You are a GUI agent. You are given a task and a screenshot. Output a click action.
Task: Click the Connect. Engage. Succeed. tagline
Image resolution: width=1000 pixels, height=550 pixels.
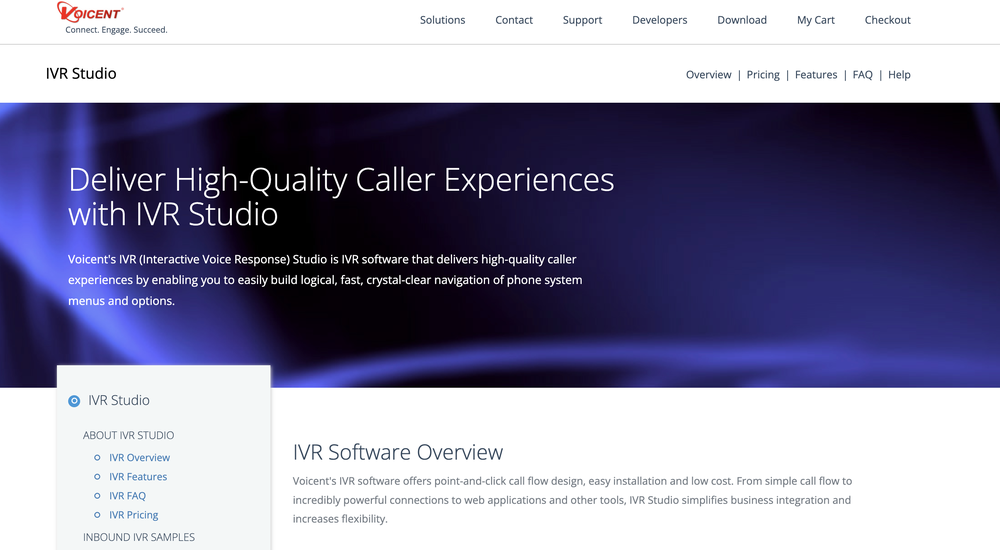116,30
